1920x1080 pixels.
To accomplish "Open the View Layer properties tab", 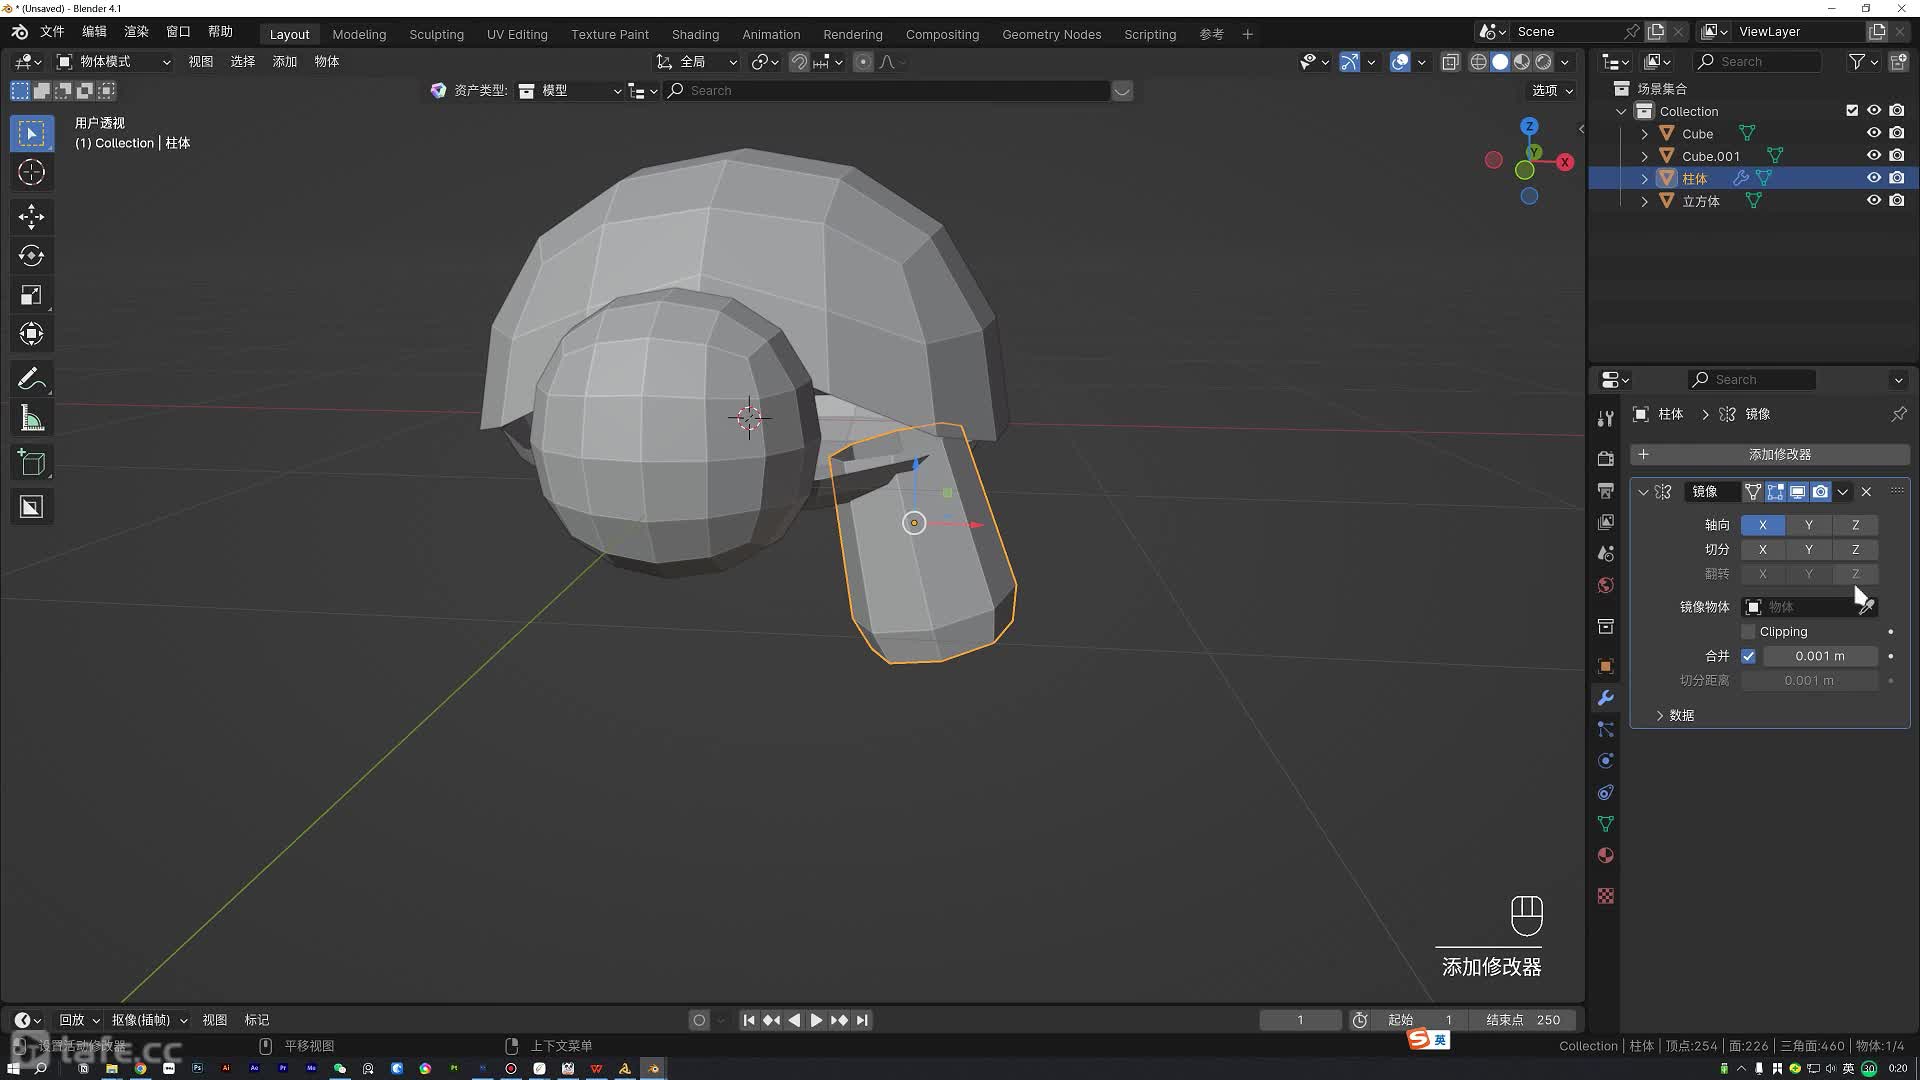I will (x=1605, y=522).
